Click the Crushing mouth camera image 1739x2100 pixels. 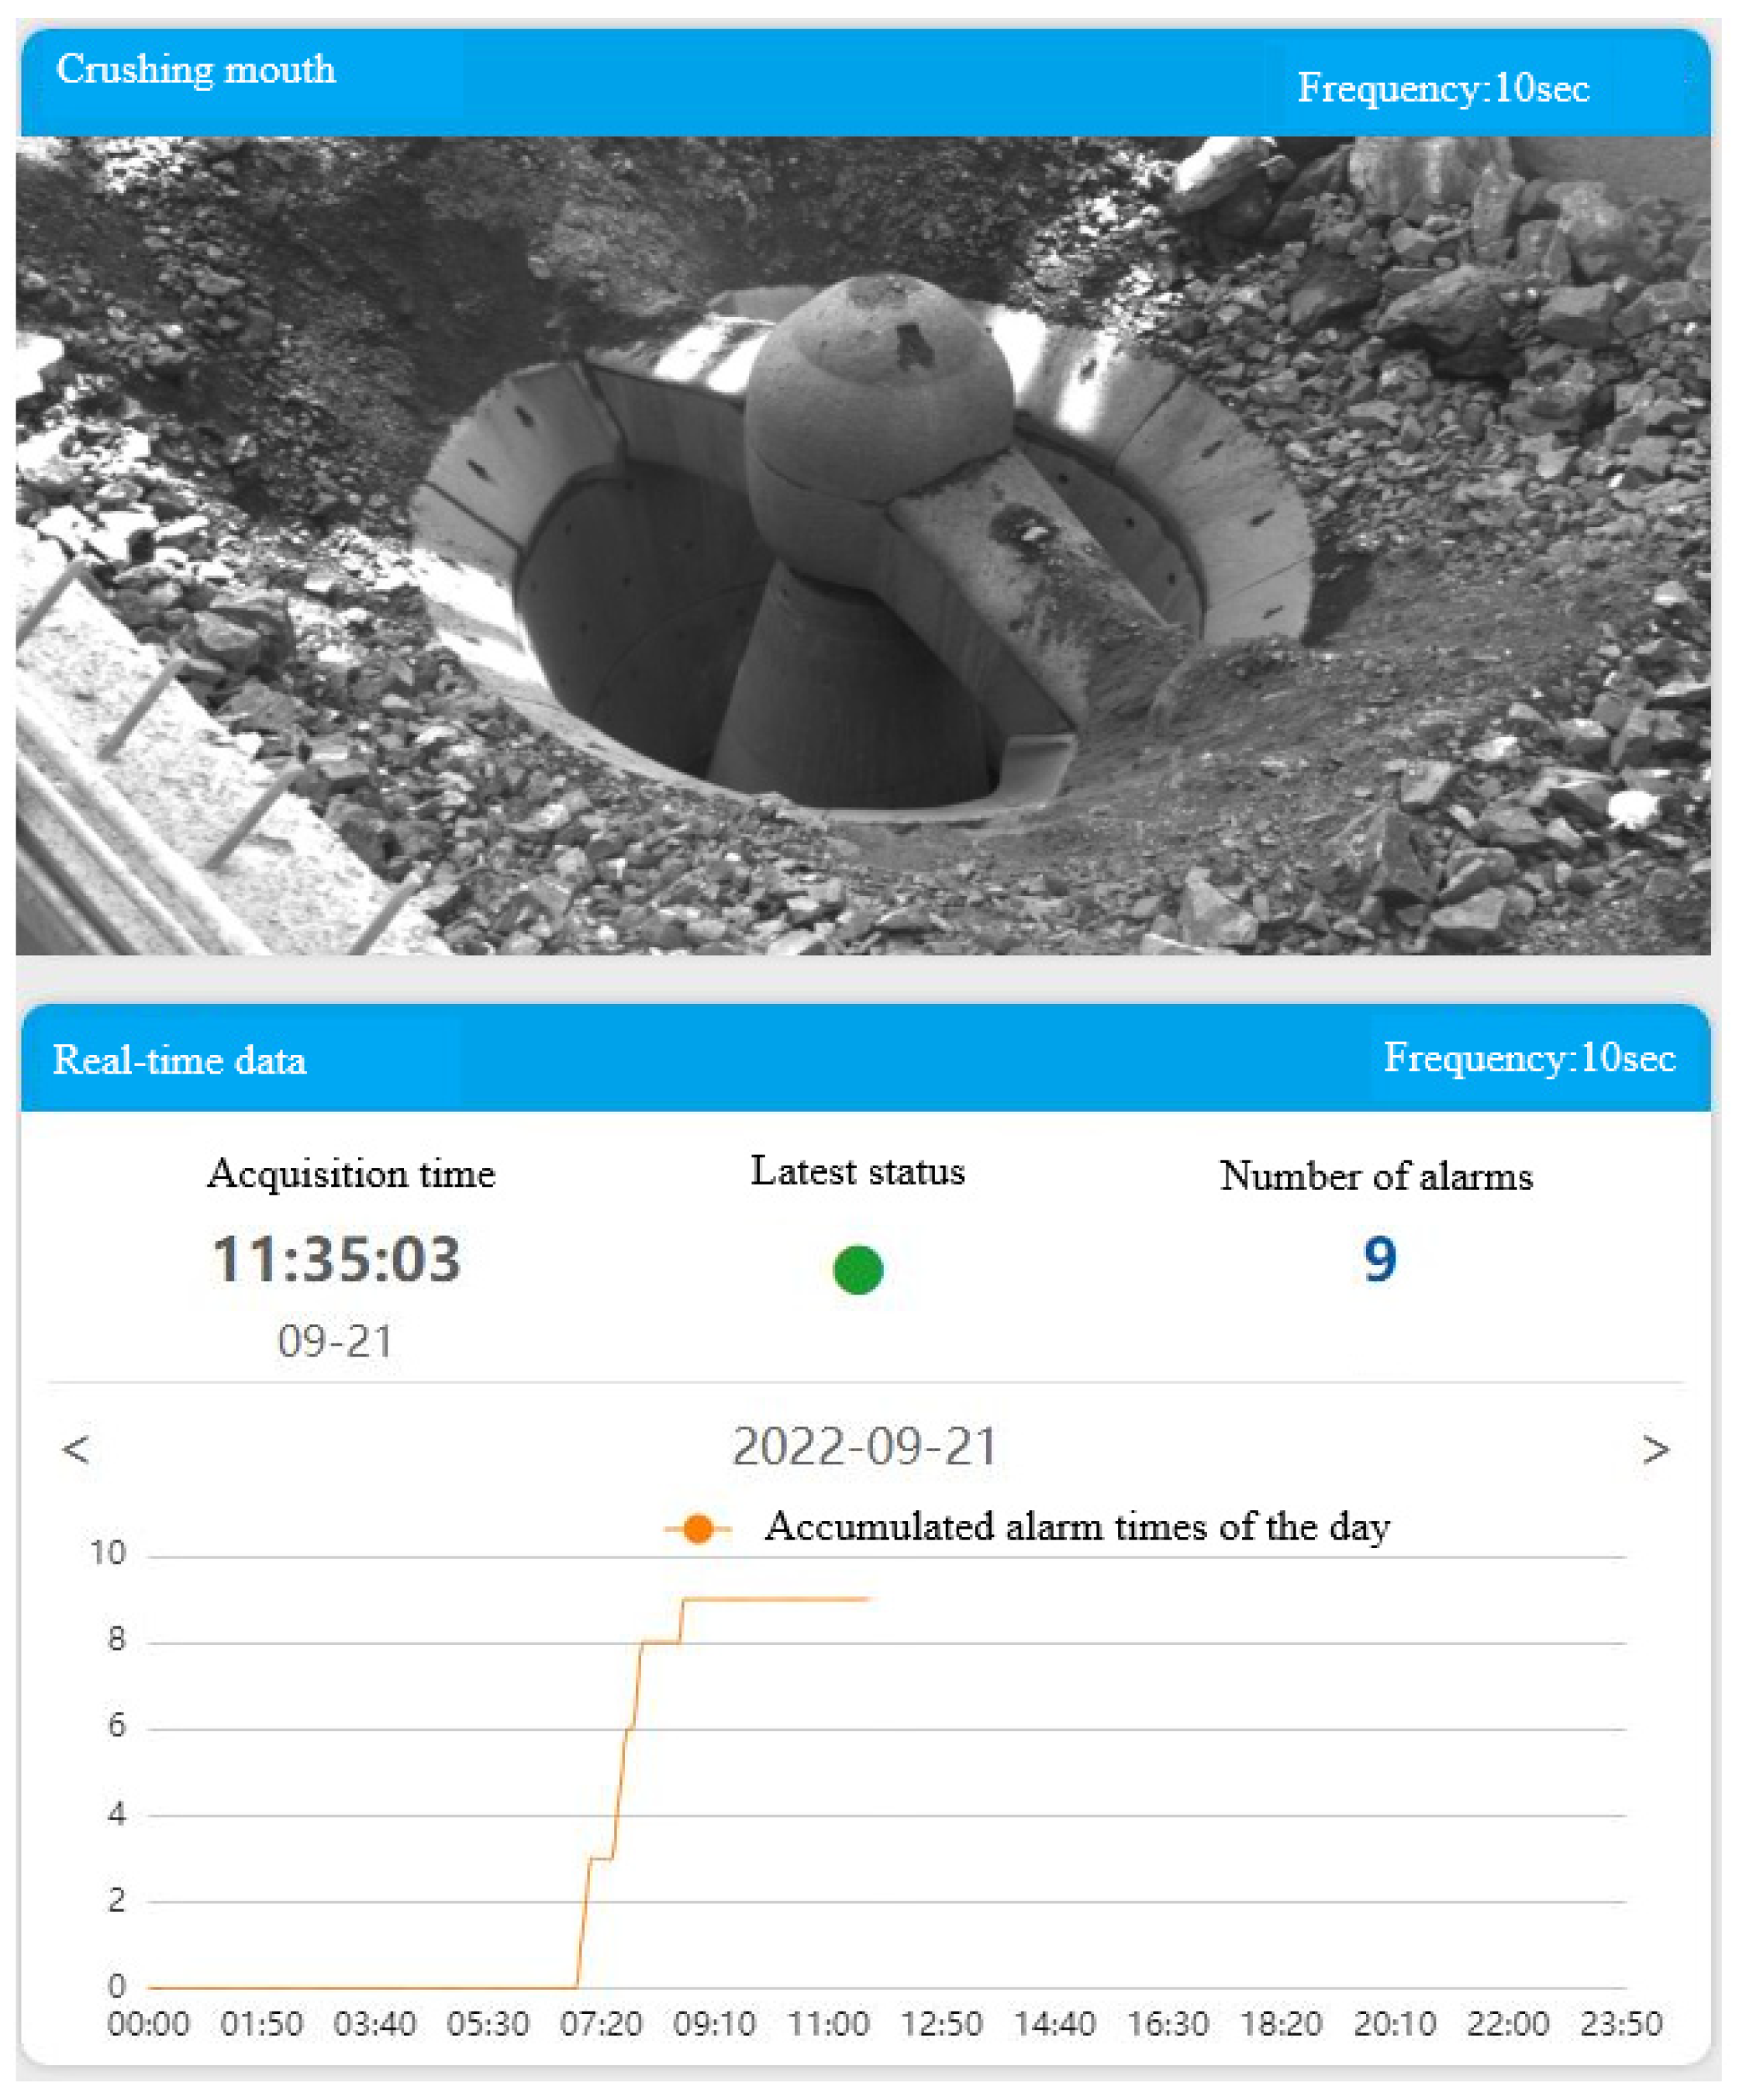pyautogui.click(x=862, y=545)
